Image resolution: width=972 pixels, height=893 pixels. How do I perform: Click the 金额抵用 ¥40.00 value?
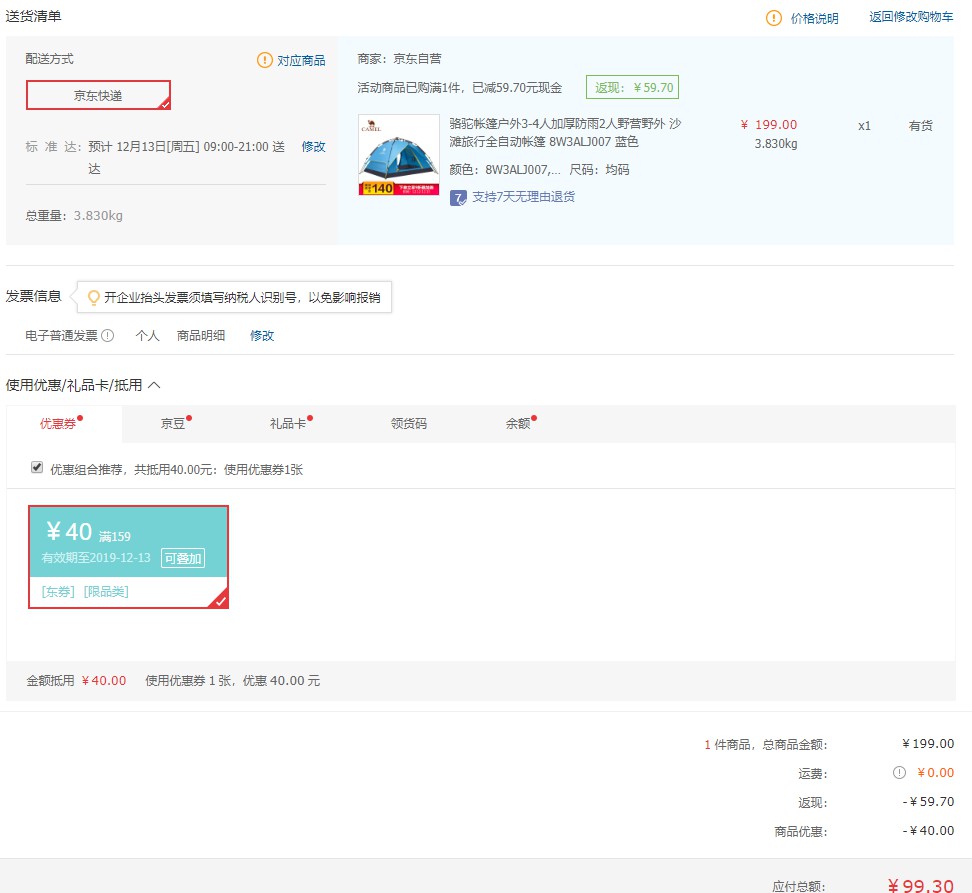(104, 680)
